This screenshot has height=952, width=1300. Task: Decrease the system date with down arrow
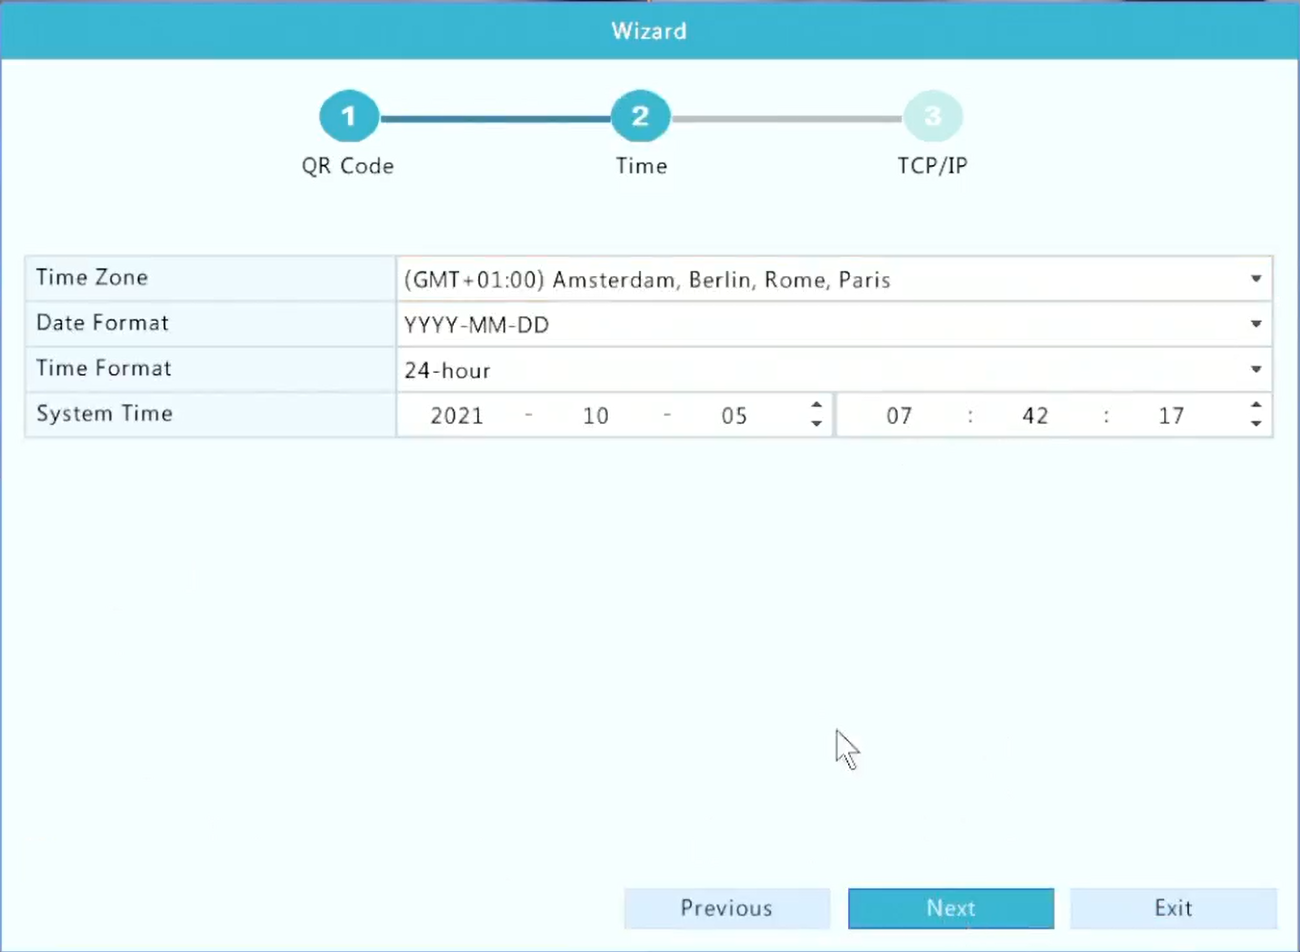(816, 424)
